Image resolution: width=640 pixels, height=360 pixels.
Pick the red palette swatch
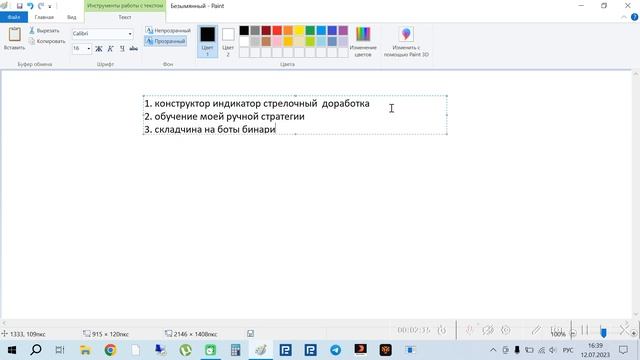click(277, 31)
